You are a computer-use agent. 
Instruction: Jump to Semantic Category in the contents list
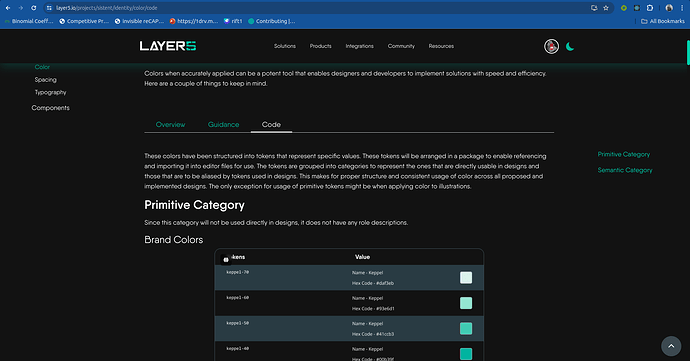[625, 170]
